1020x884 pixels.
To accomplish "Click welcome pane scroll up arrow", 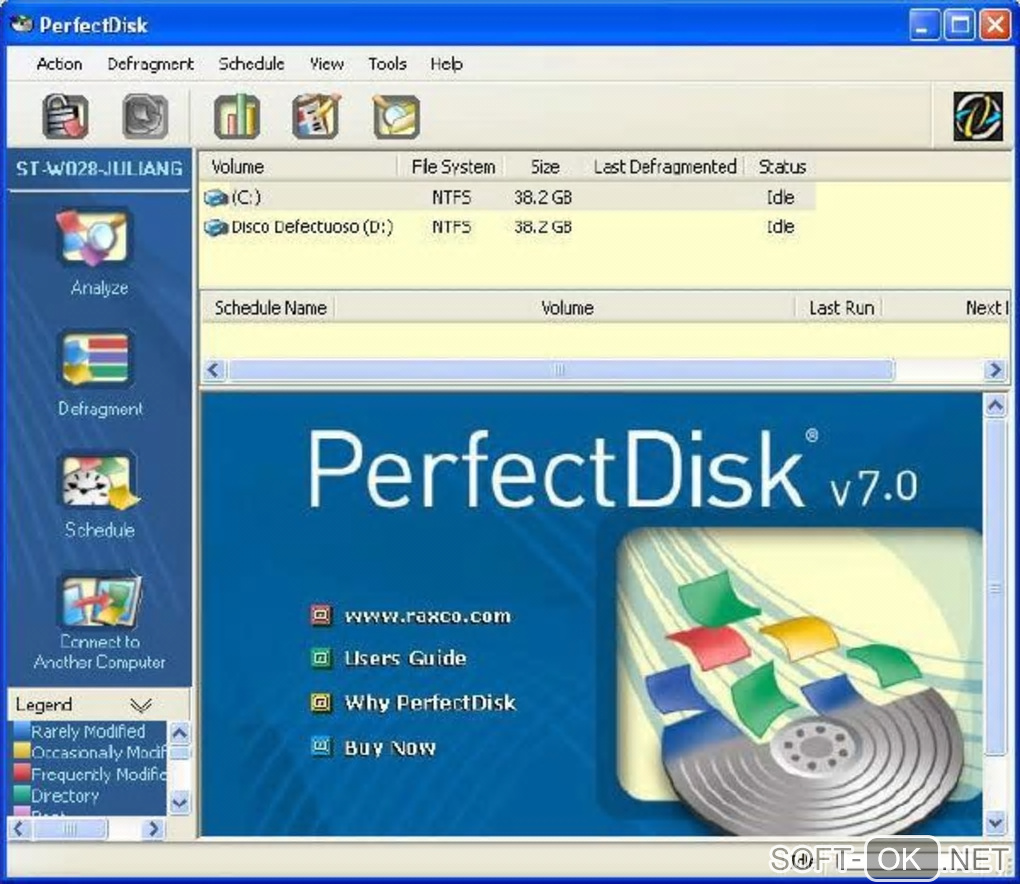I will pyautogui.click(x=996, y=406).
